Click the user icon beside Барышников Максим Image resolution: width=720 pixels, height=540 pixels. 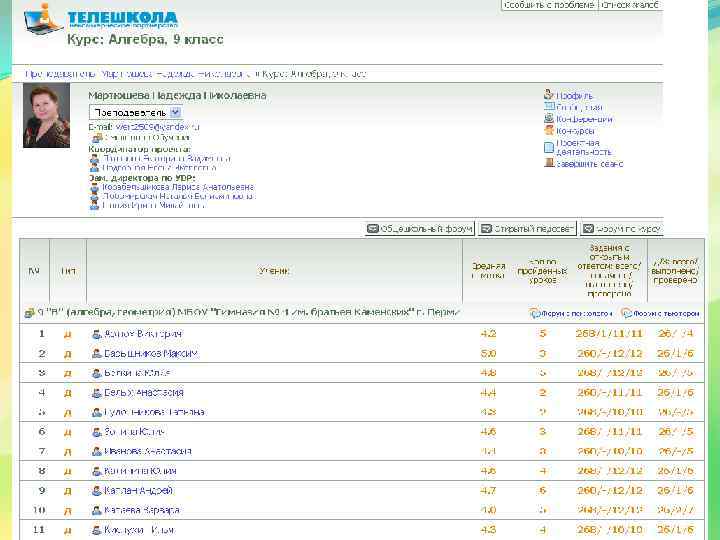pyautogui.click(x=96, y=354)
